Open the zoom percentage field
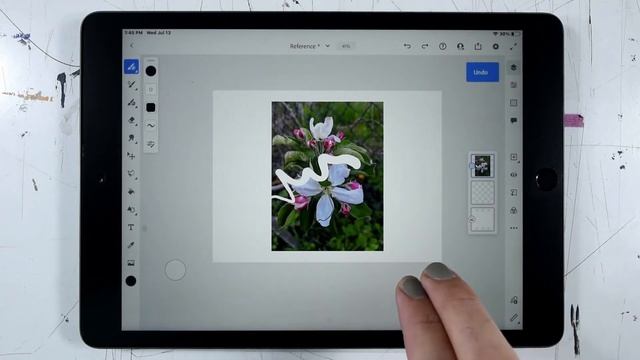The height and width of the screenshot is (360, 640). pyautogui.click(x=346, y=46)
